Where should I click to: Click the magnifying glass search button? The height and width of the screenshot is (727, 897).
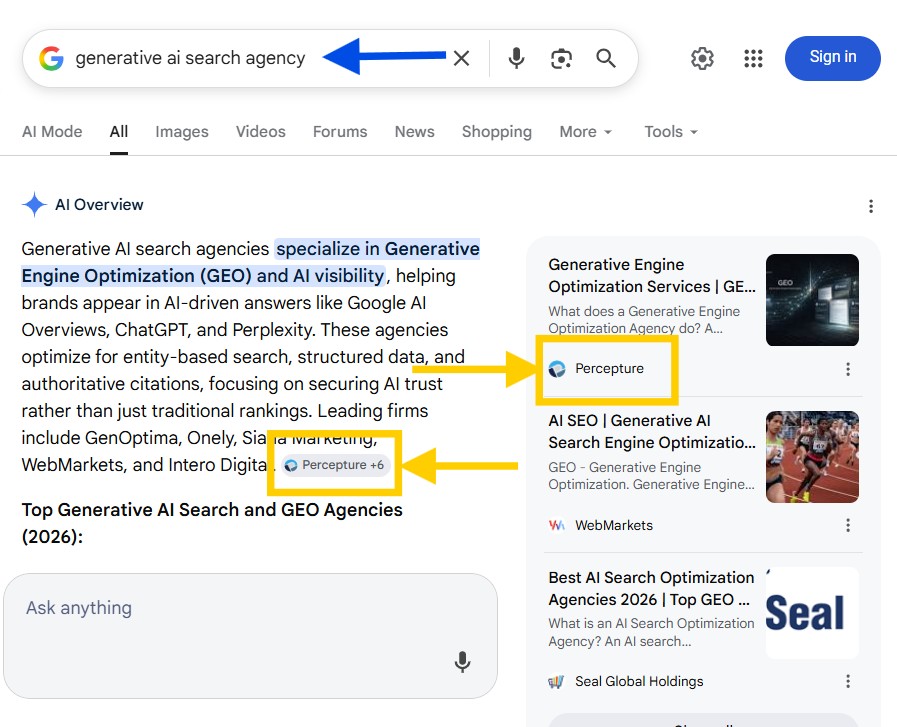606,58
